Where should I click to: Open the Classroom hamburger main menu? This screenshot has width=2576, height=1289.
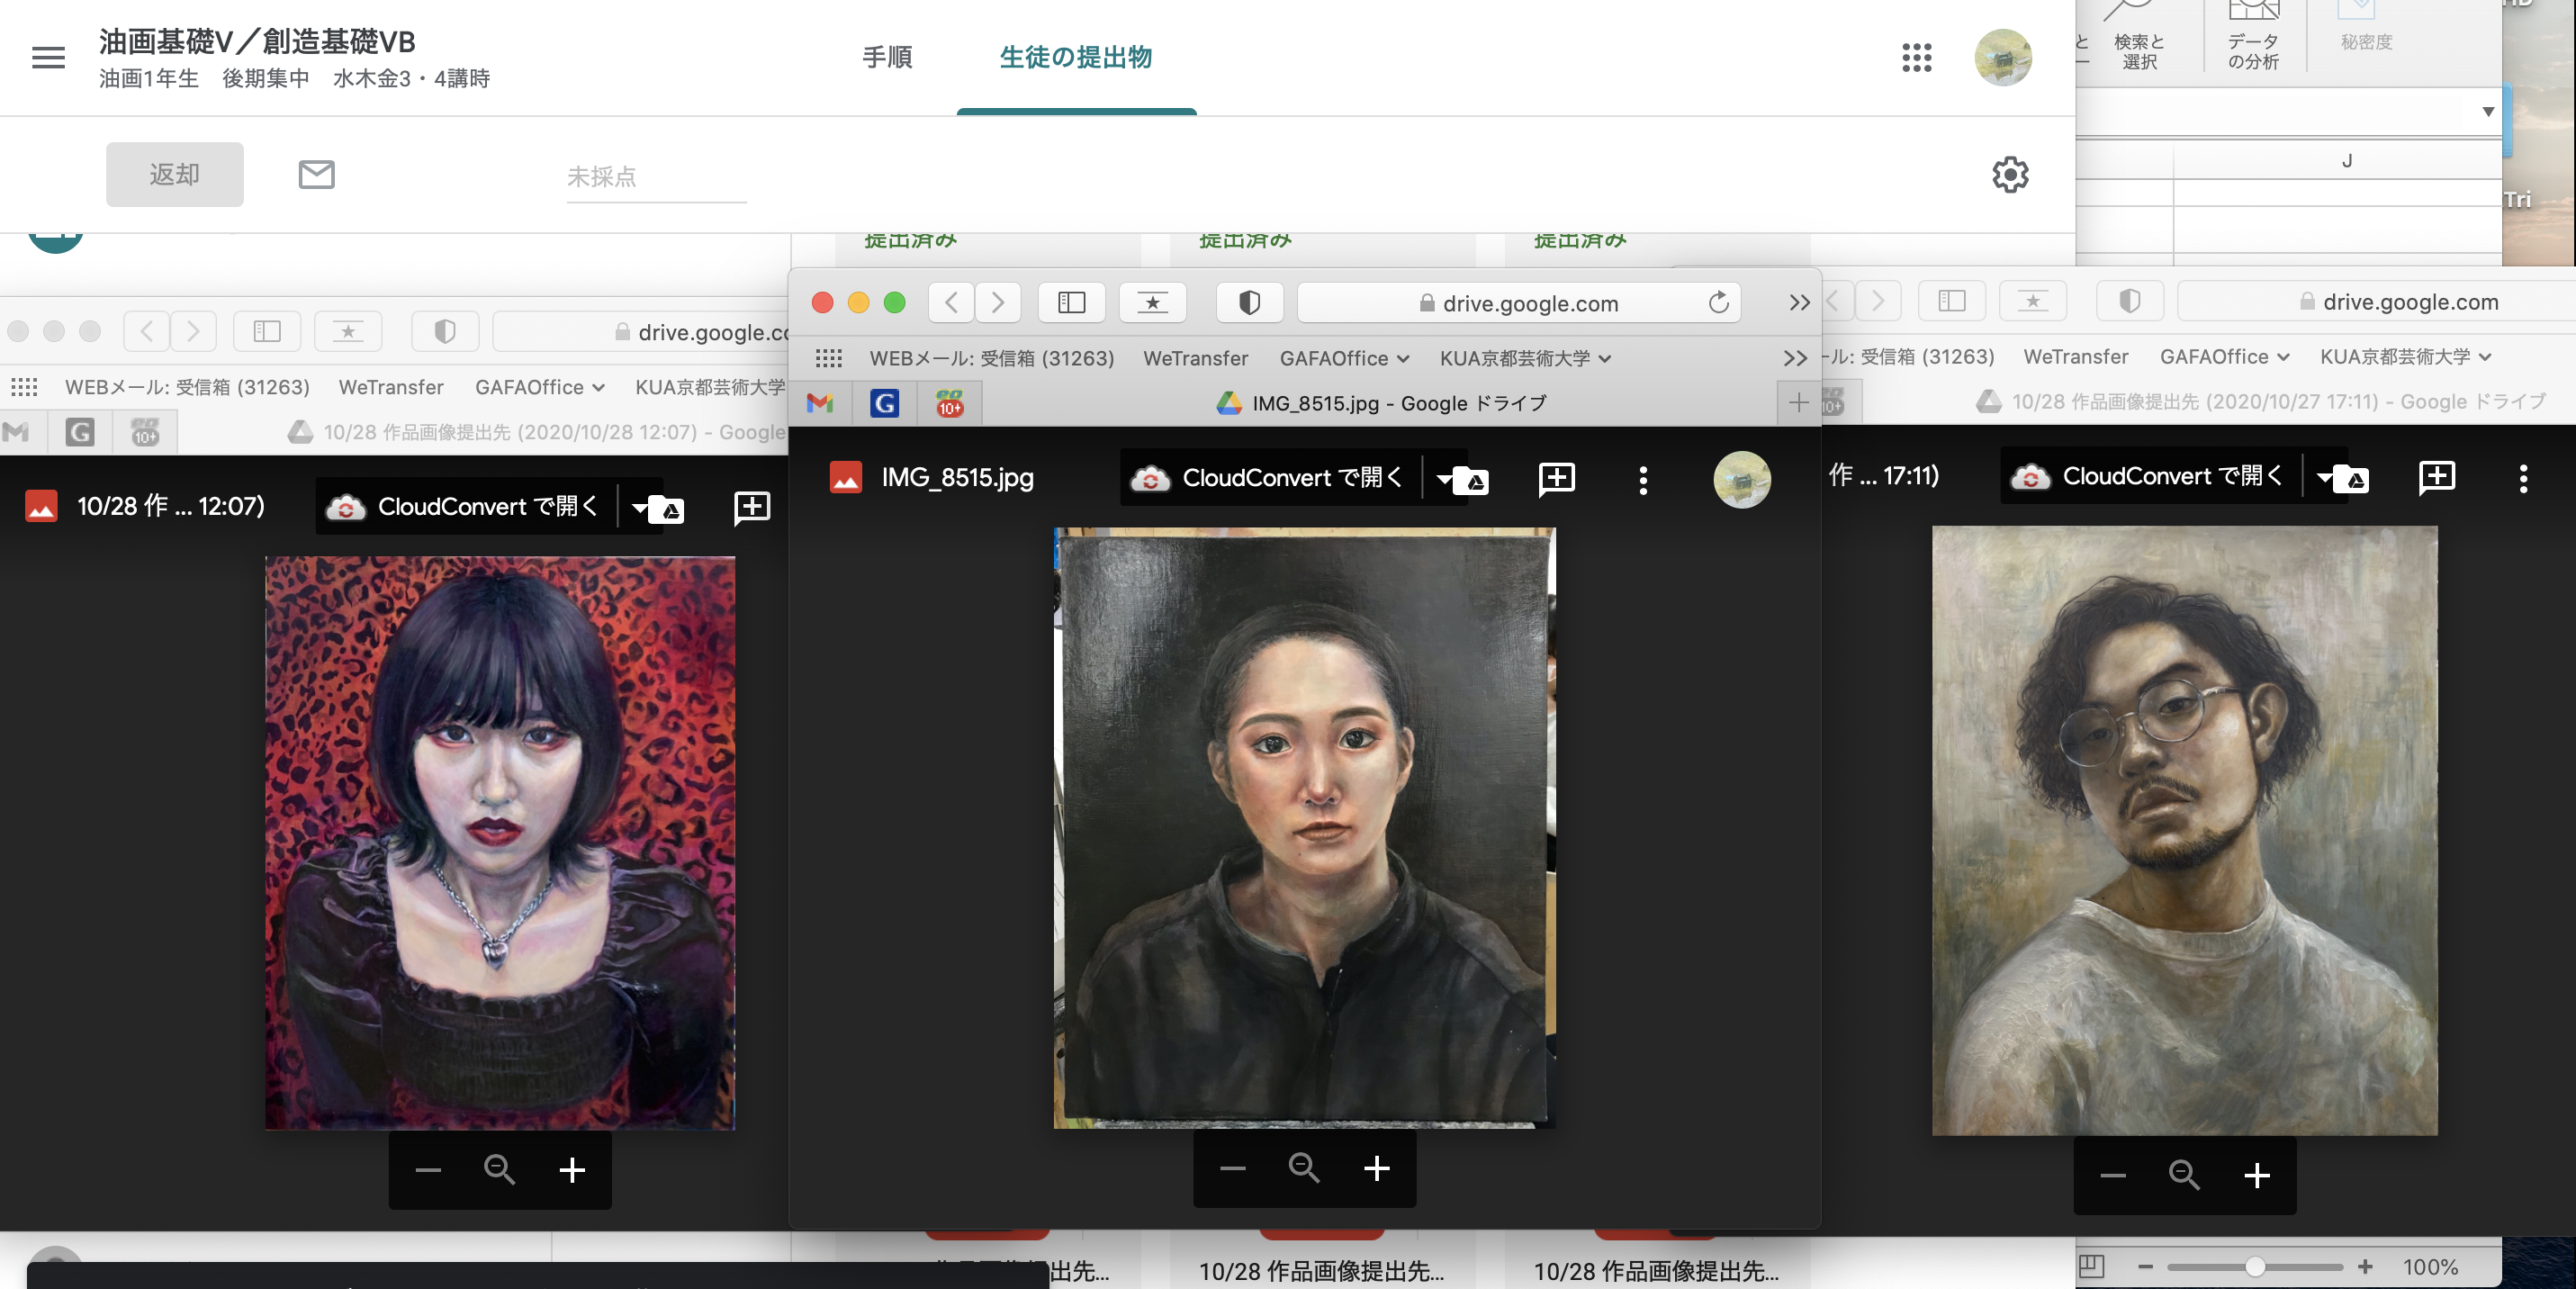coord(48,57)
